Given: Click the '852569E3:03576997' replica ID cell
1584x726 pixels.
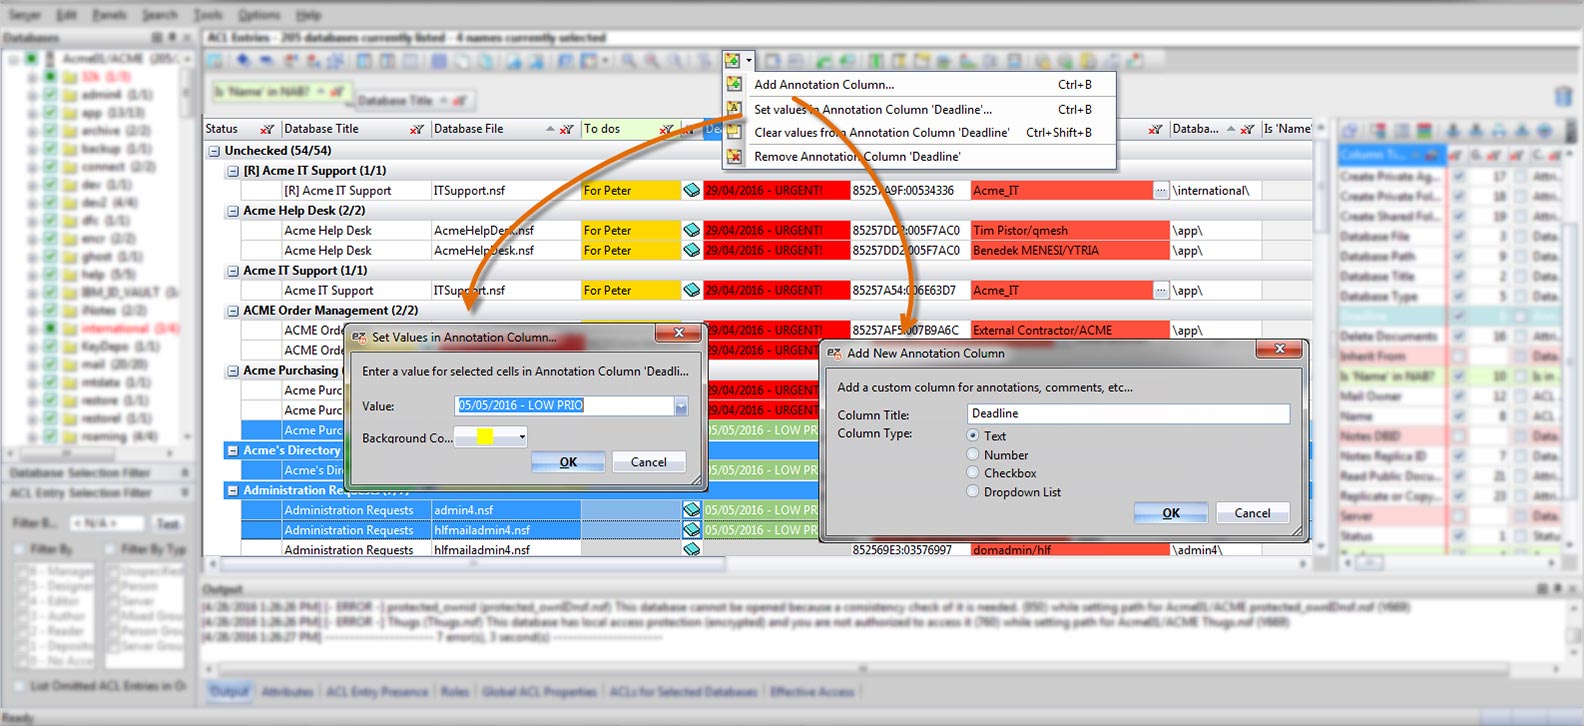Looking at the screenshot, I should pos(909,549).
